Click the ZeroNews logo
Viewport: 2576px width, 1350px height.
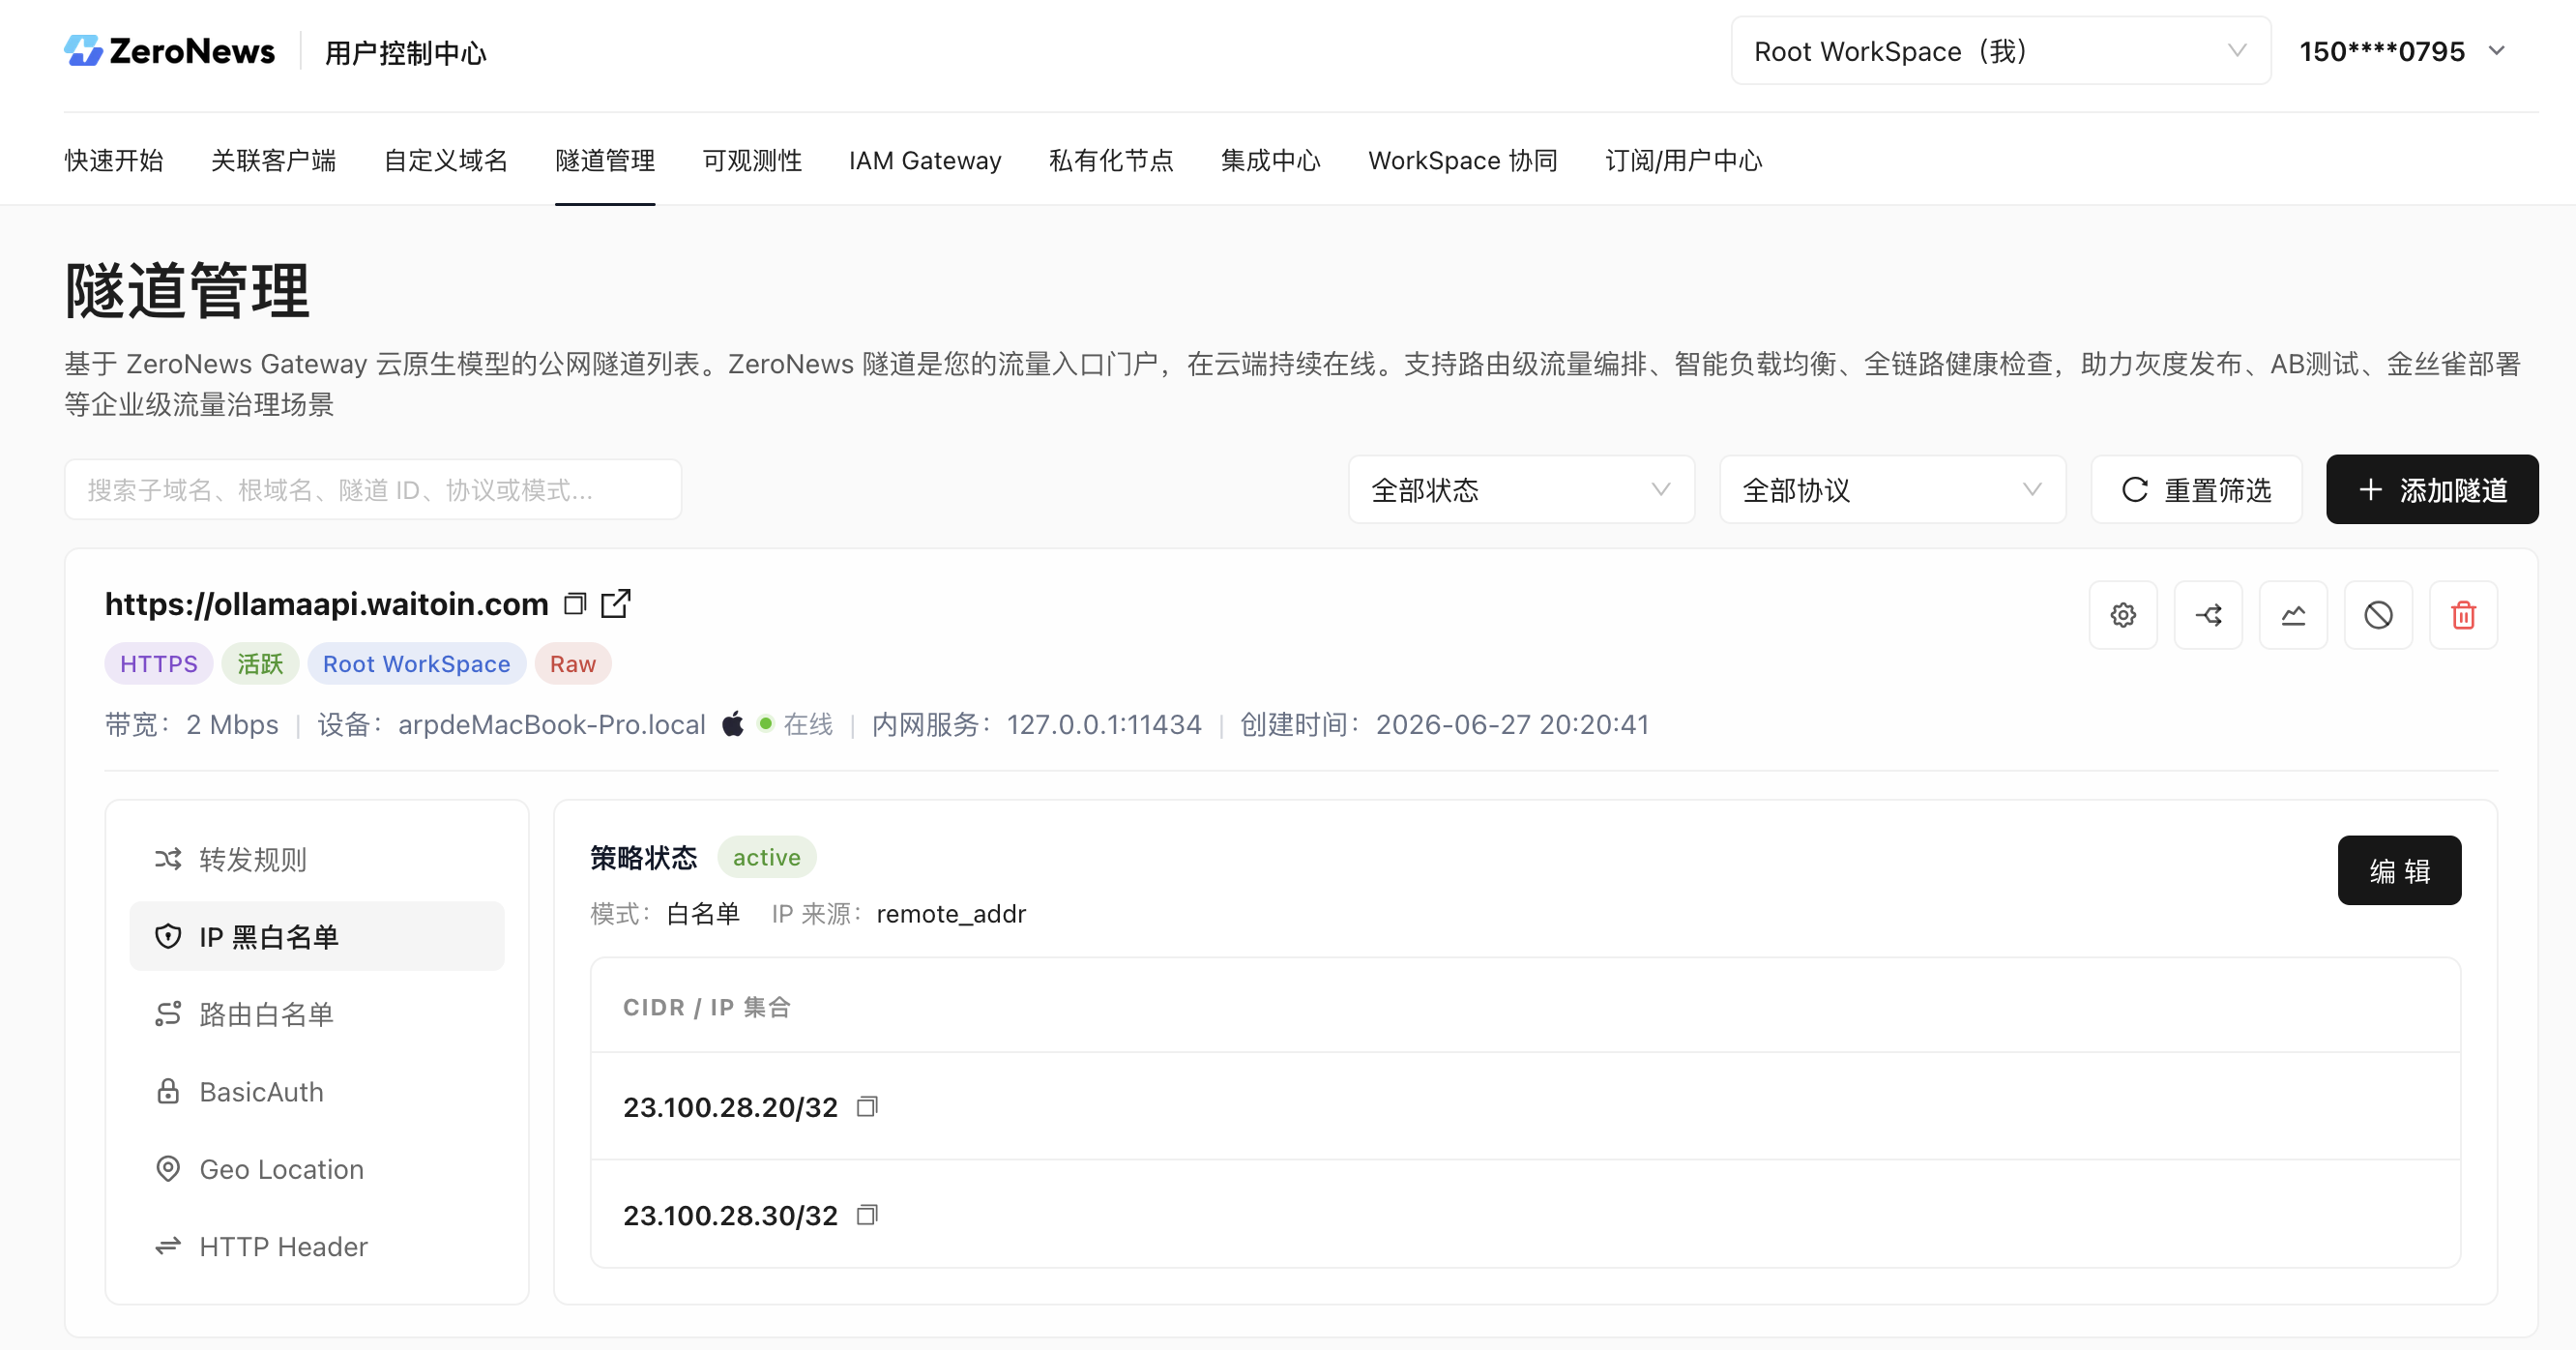tap(169, 51)
